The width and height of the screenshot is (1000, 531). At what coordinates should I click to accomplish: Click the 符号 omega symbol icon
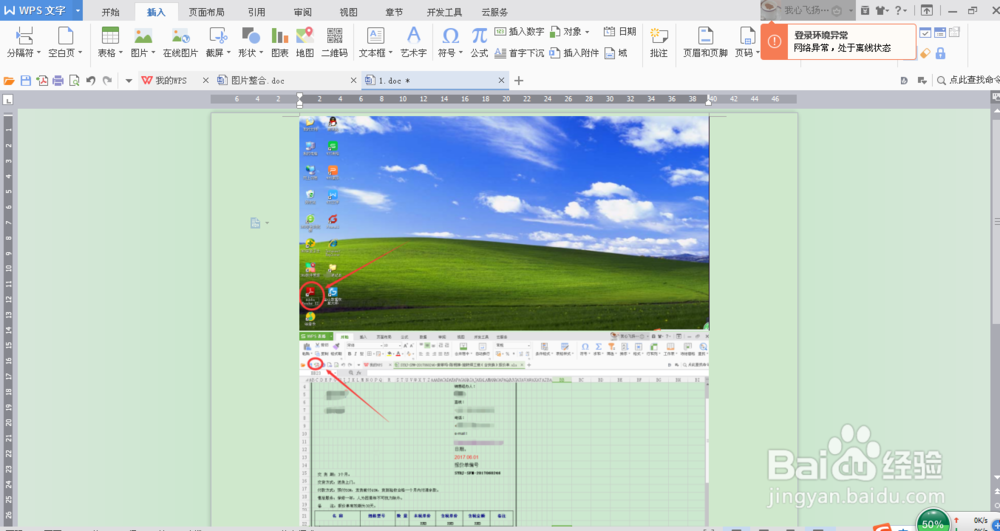(x=450, y=35)
